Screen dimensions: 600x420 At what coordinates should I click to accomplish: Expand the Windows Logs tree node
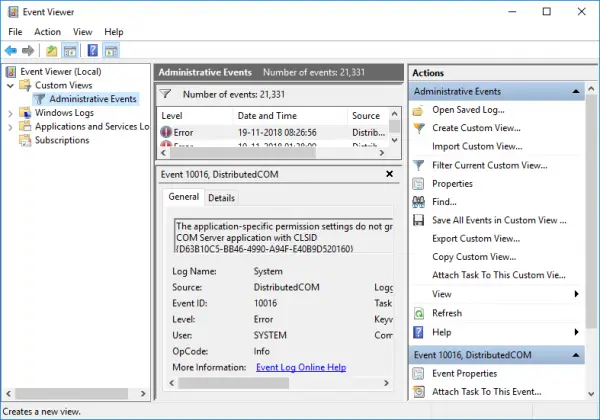coord(10,113)
